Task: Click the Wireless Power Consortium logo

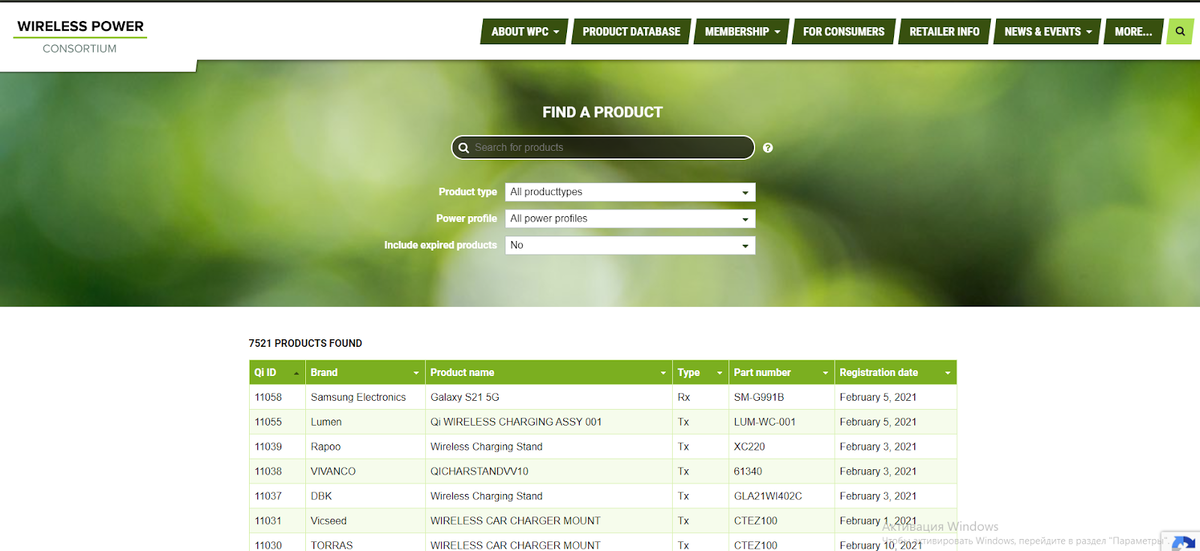Action: point(80,36)
